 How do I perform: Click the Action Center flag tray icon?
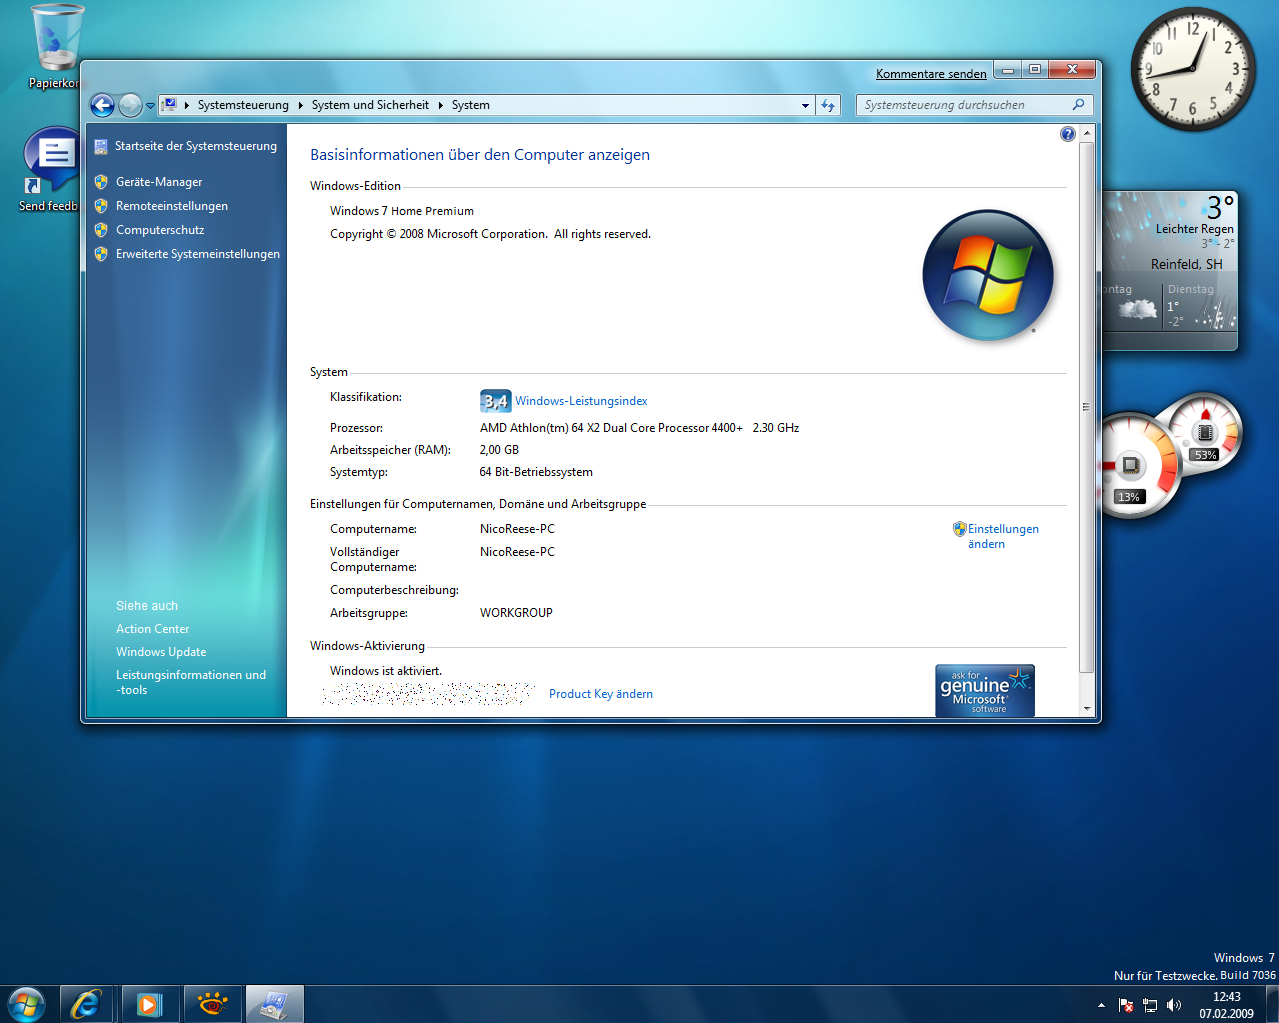tap(1126, 1005)
